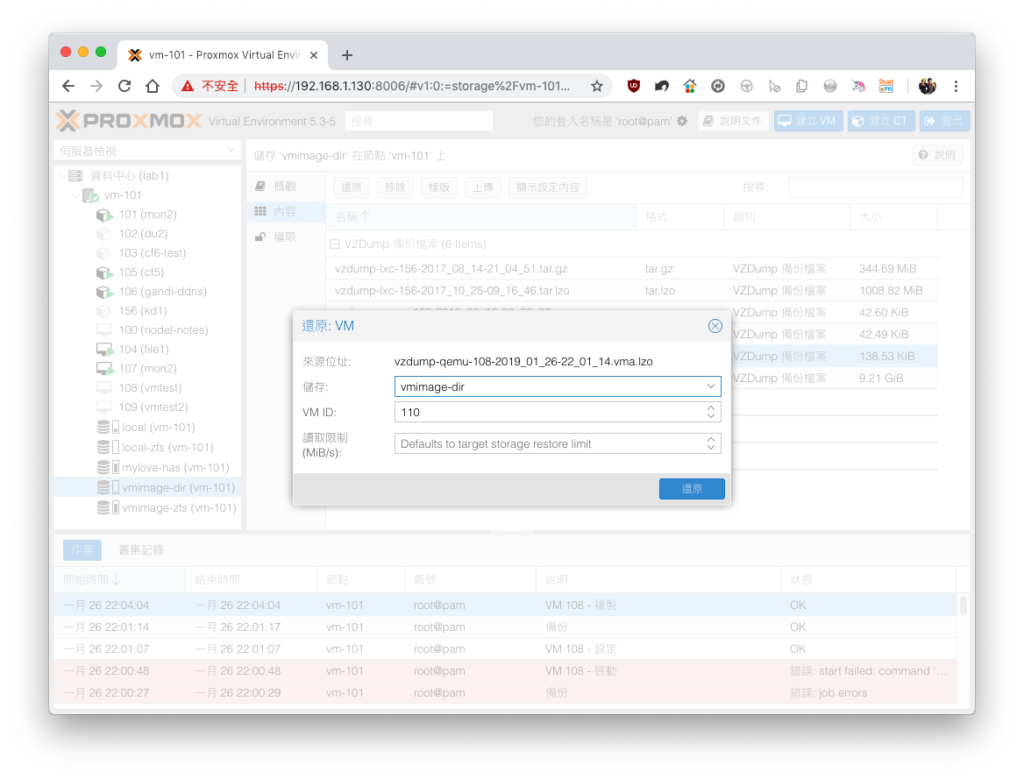Viewport: 1024px width, 779px height.
Task: Click the read limit spinner arrows
Action: 711,444
